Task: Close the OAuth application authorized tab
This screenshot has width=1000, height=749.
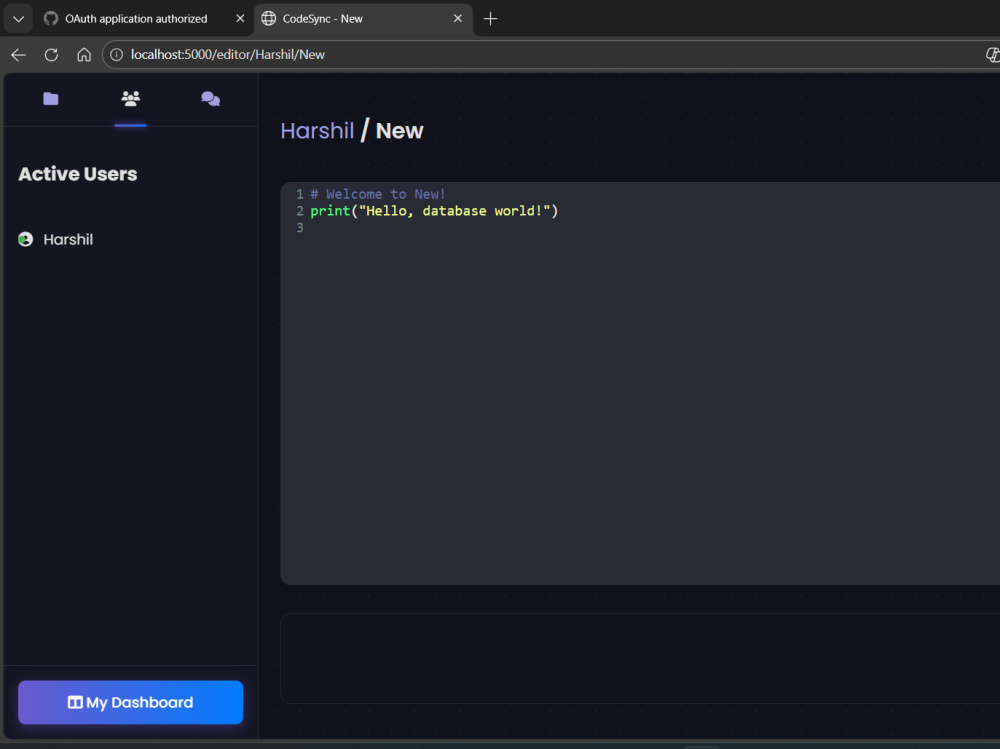Action: tap(240, 19)
